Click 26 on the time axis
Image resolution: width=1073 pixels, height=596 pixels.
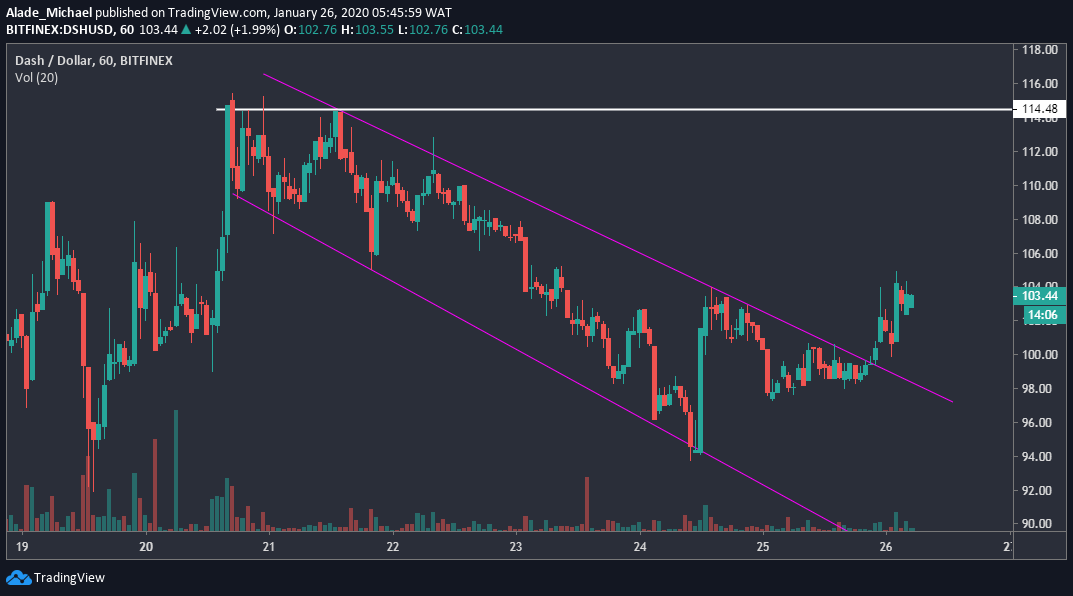[x=886, y=547]
